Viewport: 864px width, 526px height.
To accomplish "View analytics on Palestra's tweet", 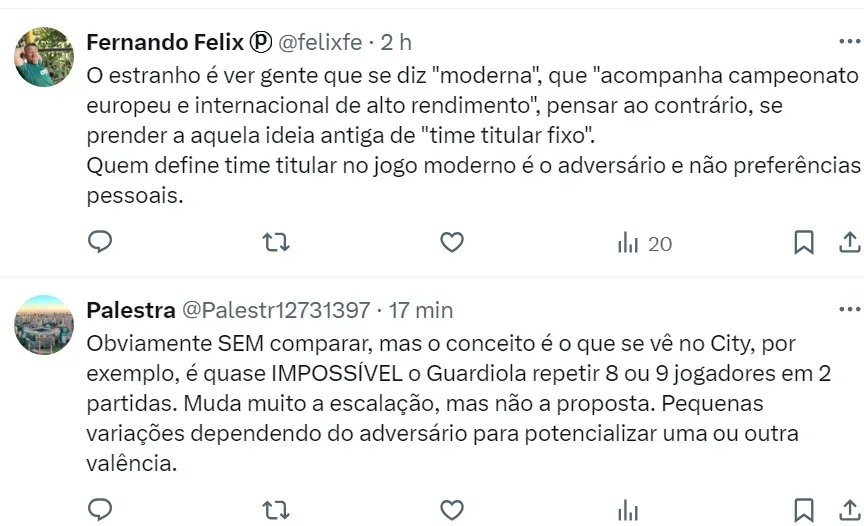I will (628, 510).
